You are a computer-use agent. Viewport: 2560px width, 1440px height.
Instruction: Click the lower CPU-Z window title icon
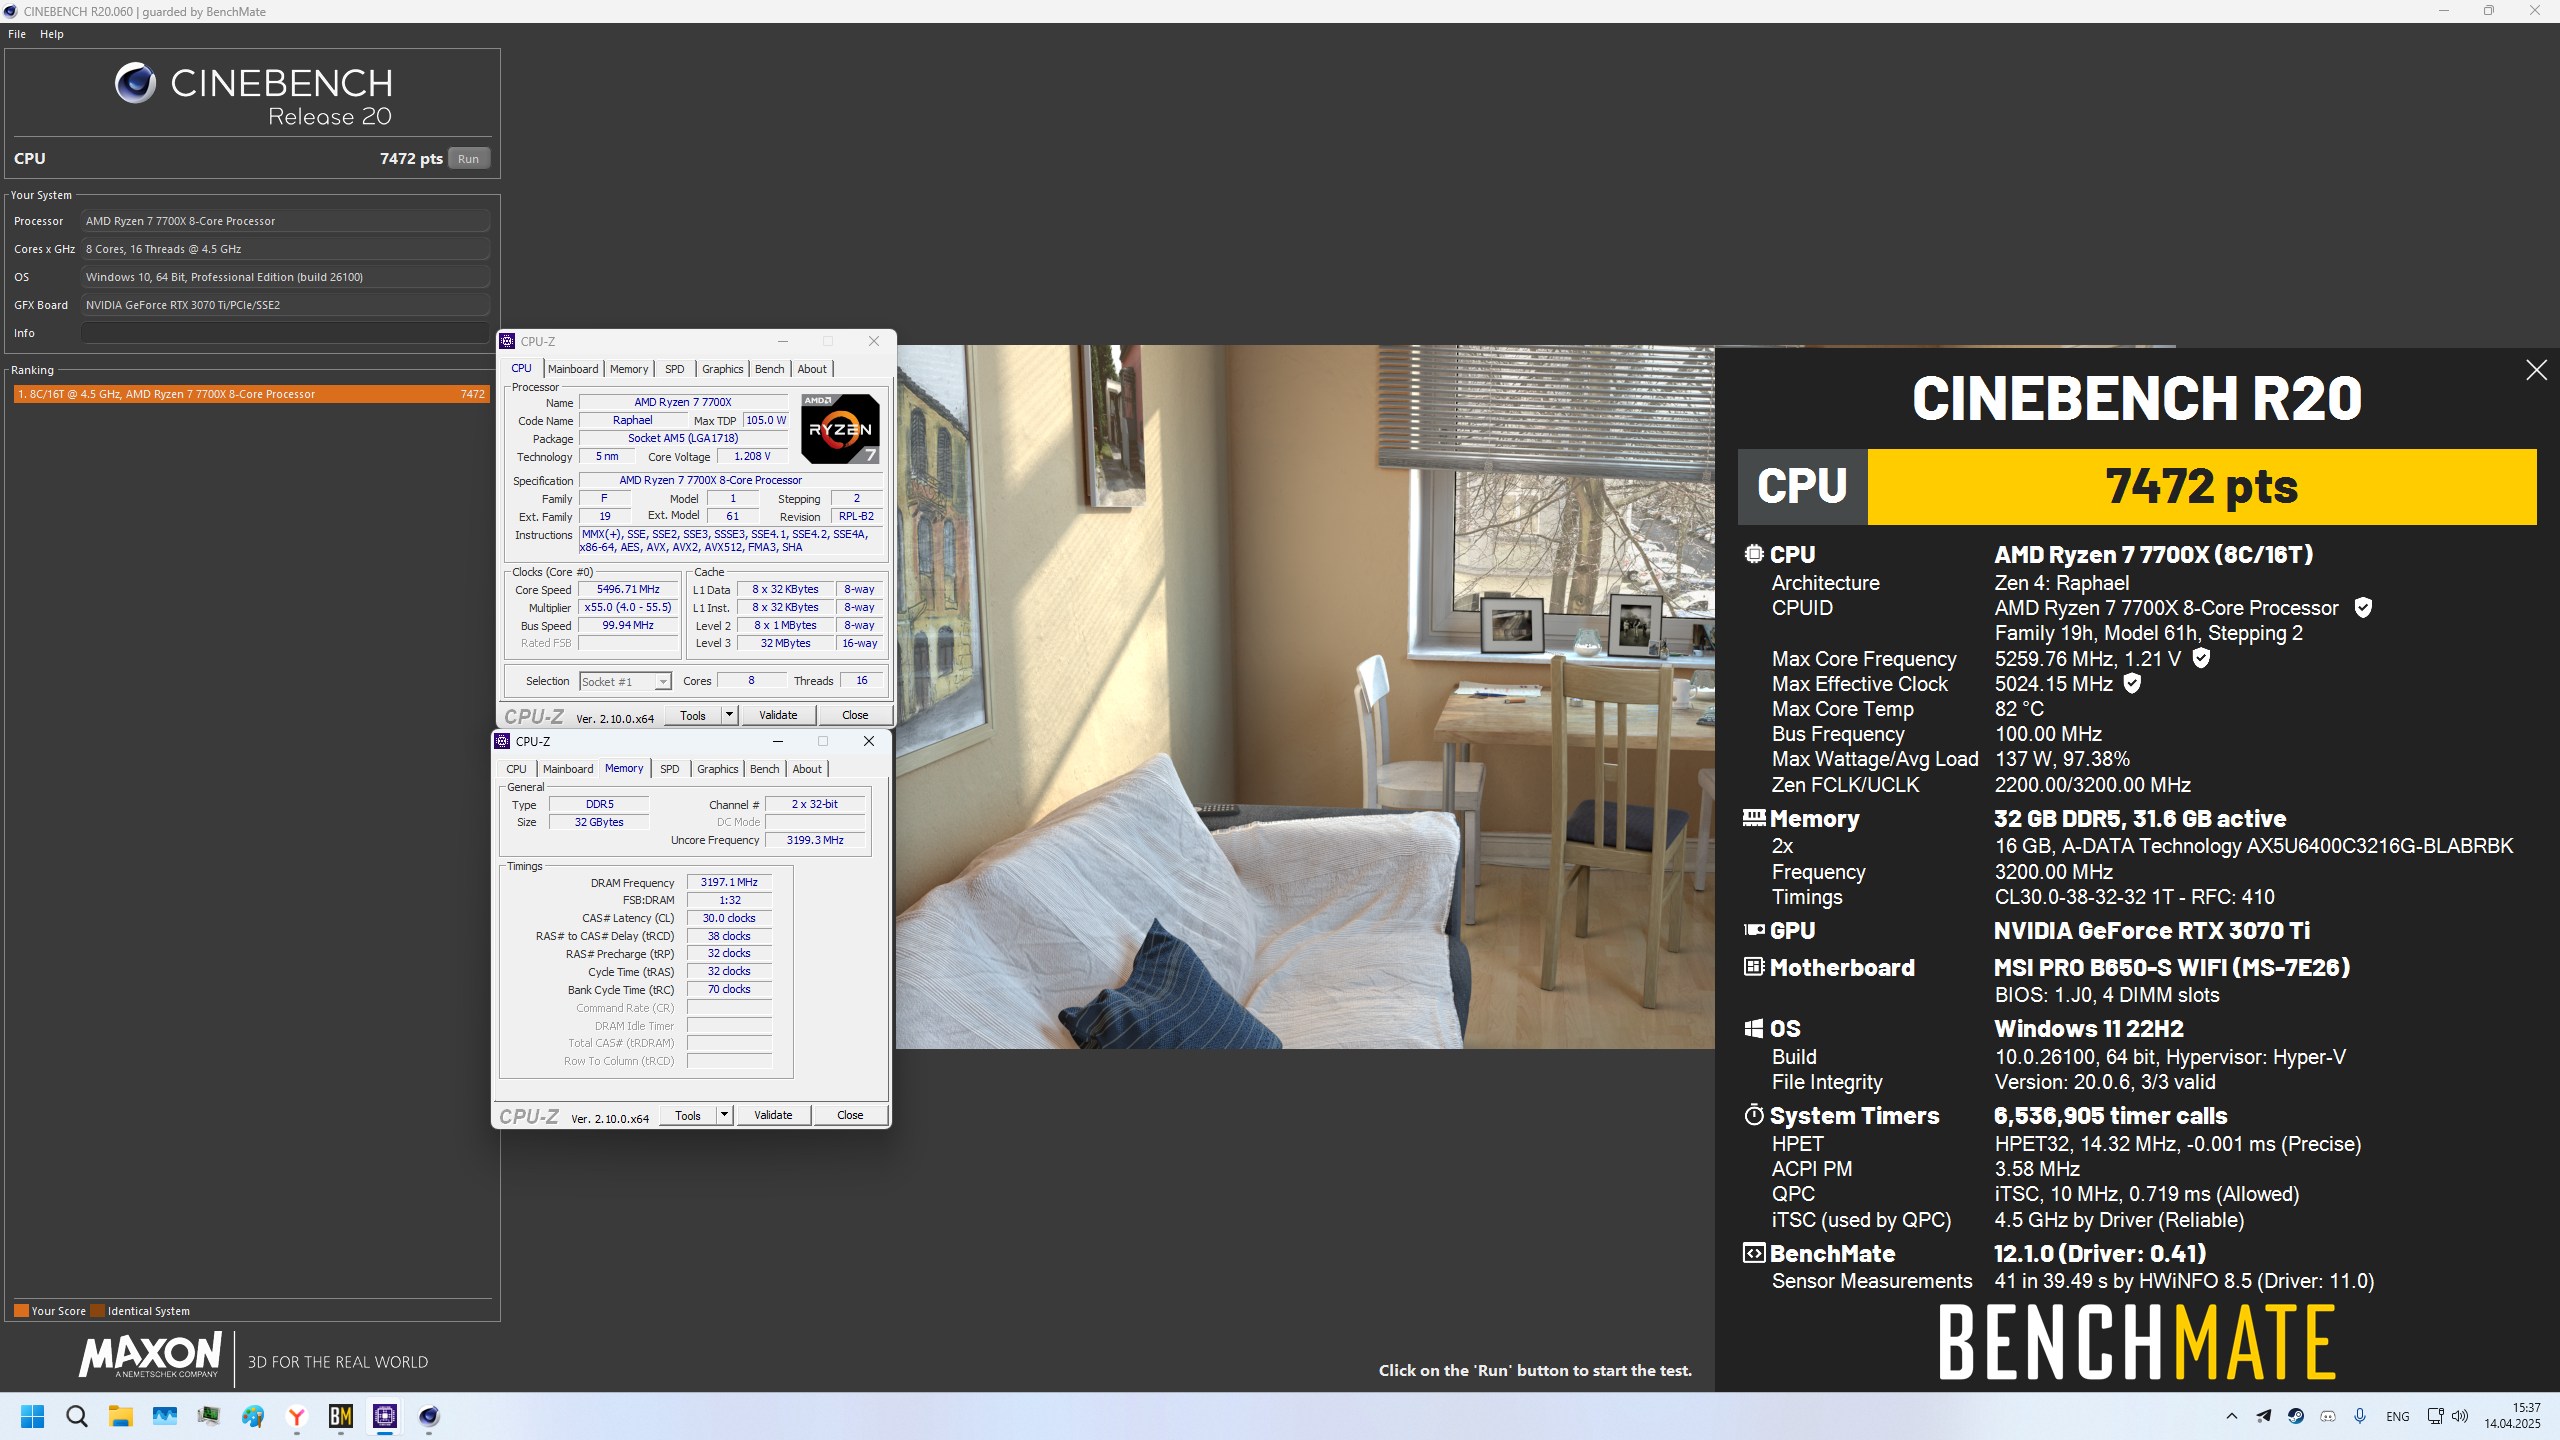tap(502, 741)
